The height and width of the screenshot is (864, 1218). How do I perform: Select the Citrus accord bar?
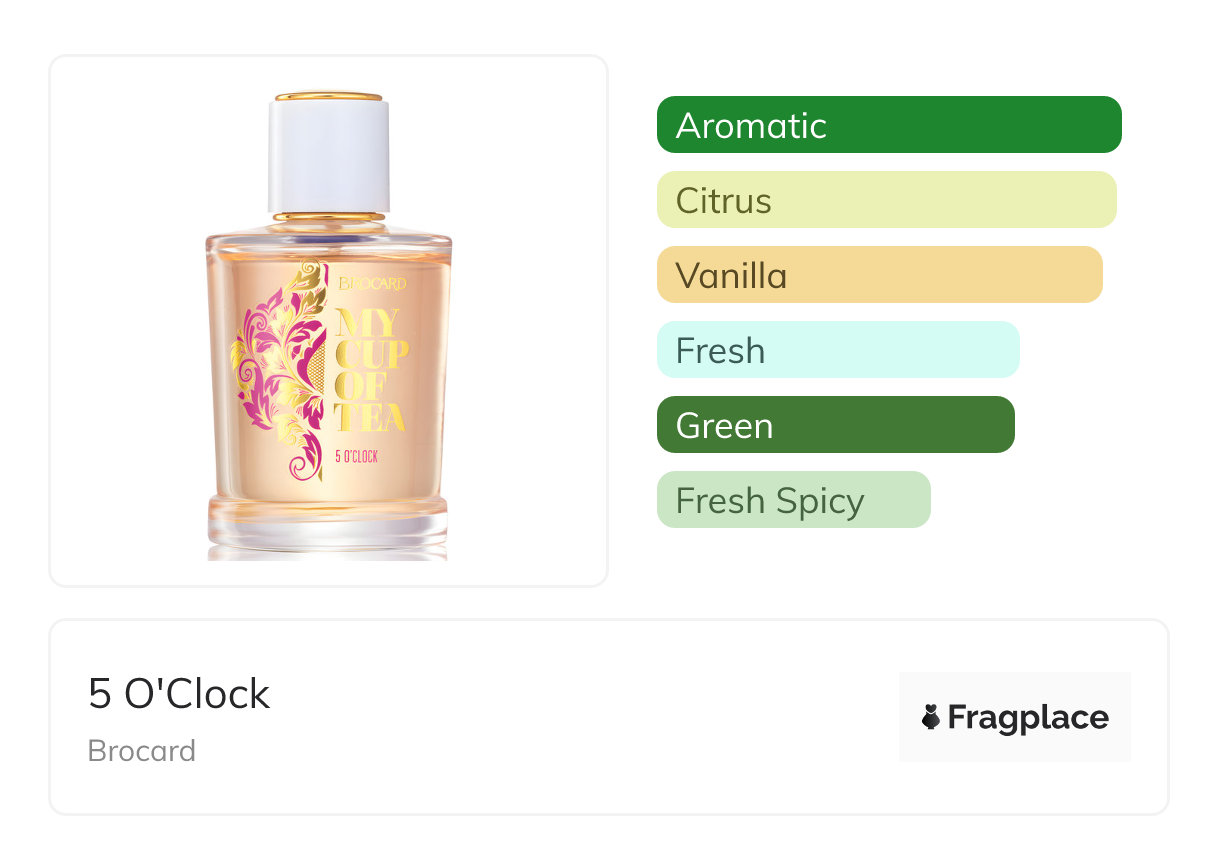[886, 200]
